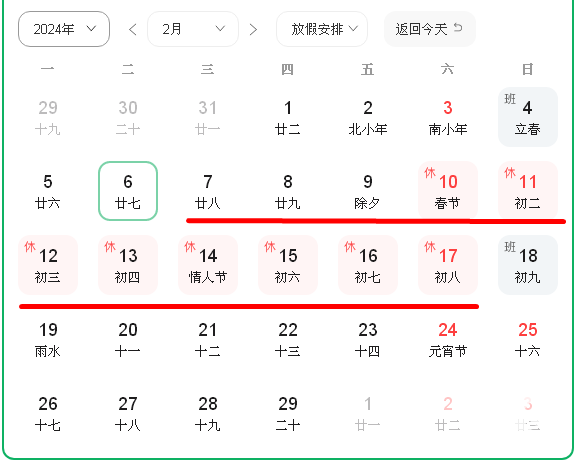Advance to next month with right arrow

(x=253, y=29)
